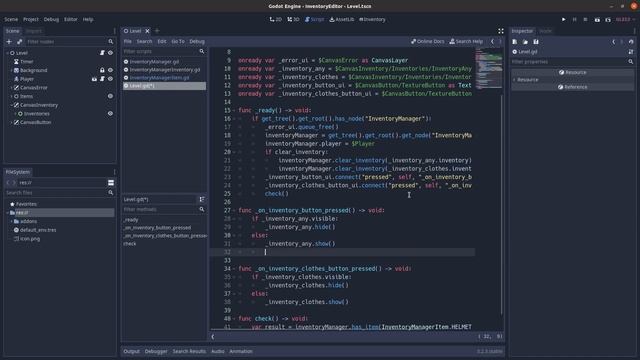Fold the _ready function at line 15

[x=233, y=110]
